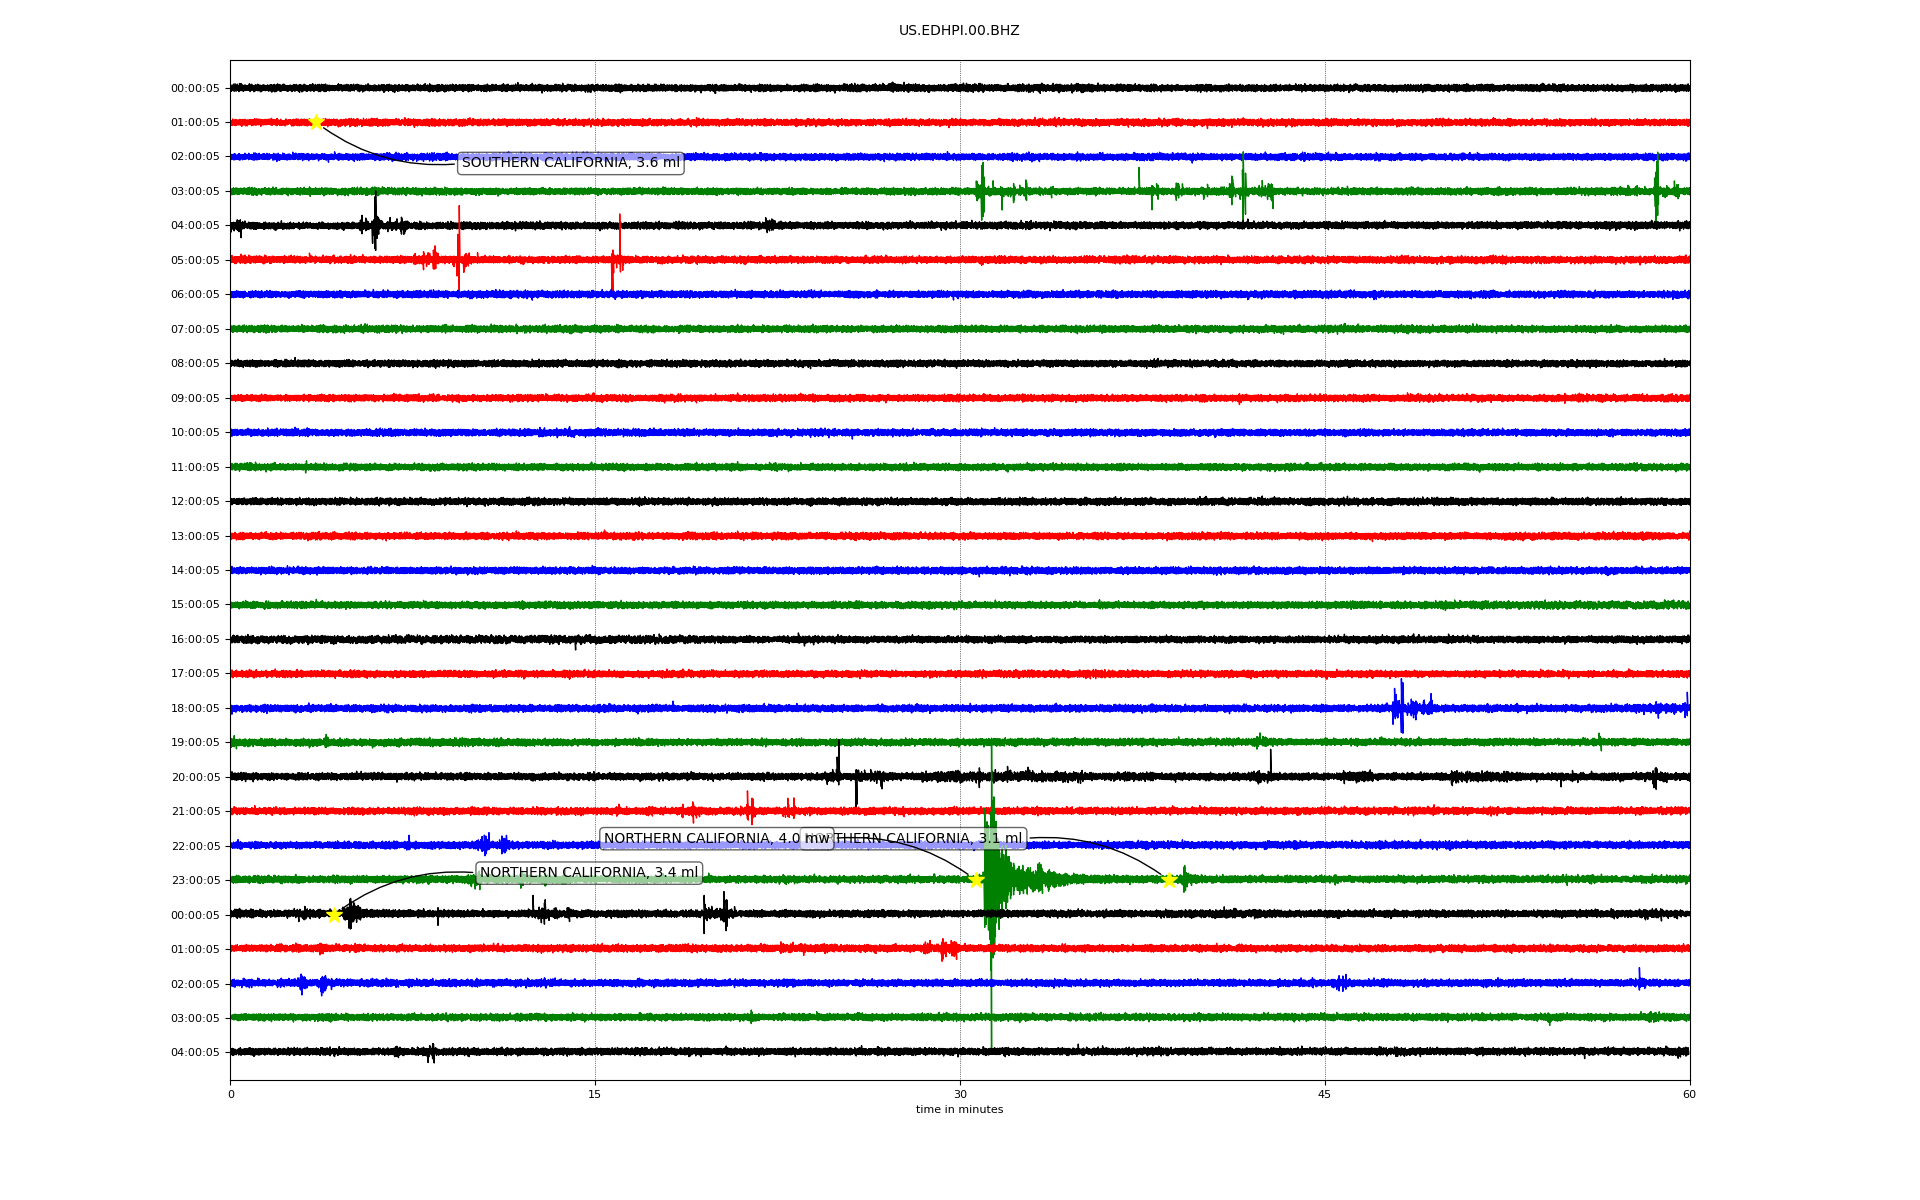The width and height of the screenshot is (1920, 1200).
Task: Click the 30 minute x-axis tick label
Action: pyautogui.click(x=960, y=1094)
